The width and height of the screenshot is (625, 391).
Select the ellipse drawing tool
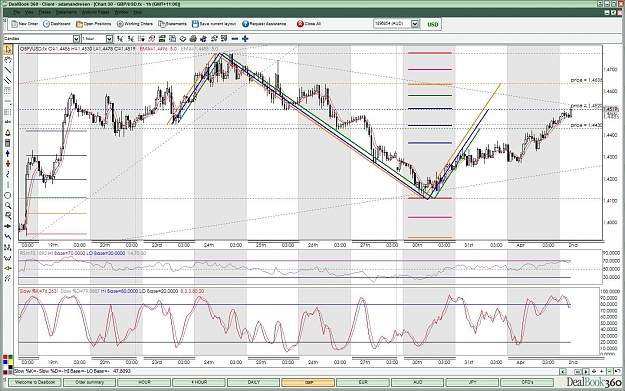8,195
